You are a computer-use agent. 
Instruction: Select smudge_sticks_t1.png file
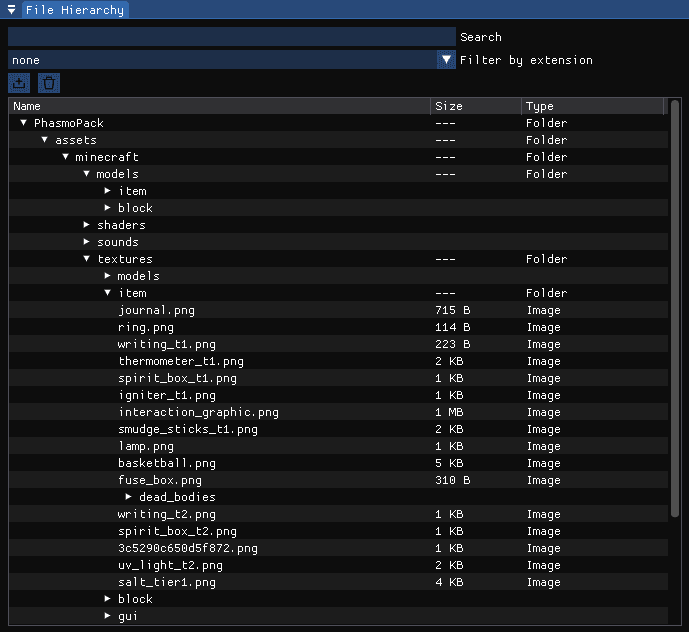188,429
